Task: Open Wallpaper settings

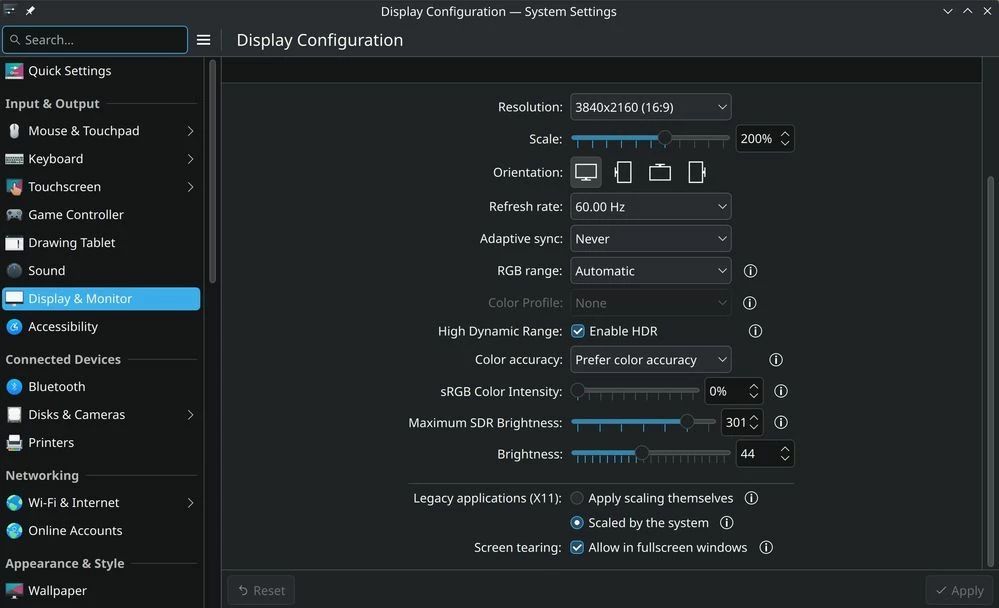Action: tap(101, 591)
